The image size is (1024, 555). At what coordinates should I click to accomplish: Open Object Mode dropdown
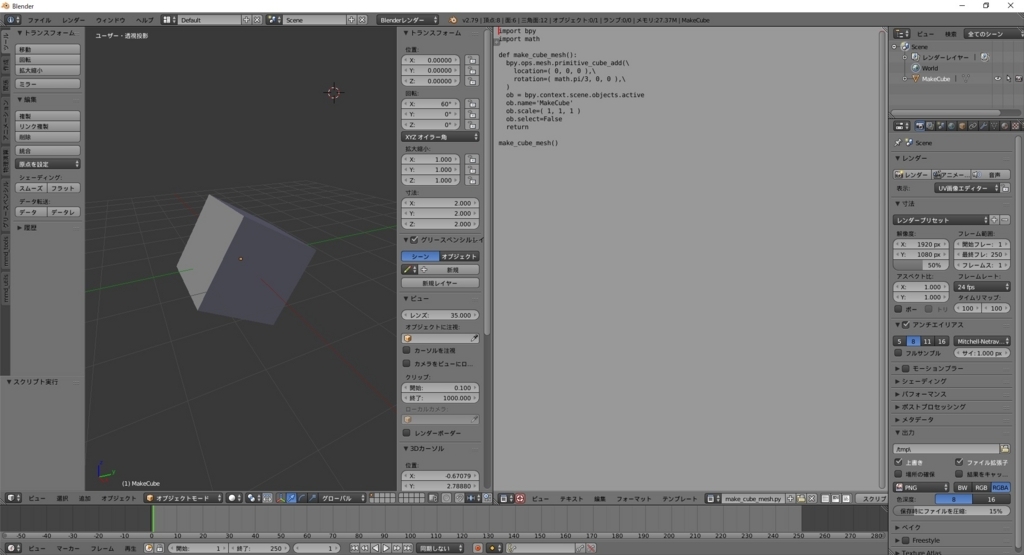pos(184,498)
